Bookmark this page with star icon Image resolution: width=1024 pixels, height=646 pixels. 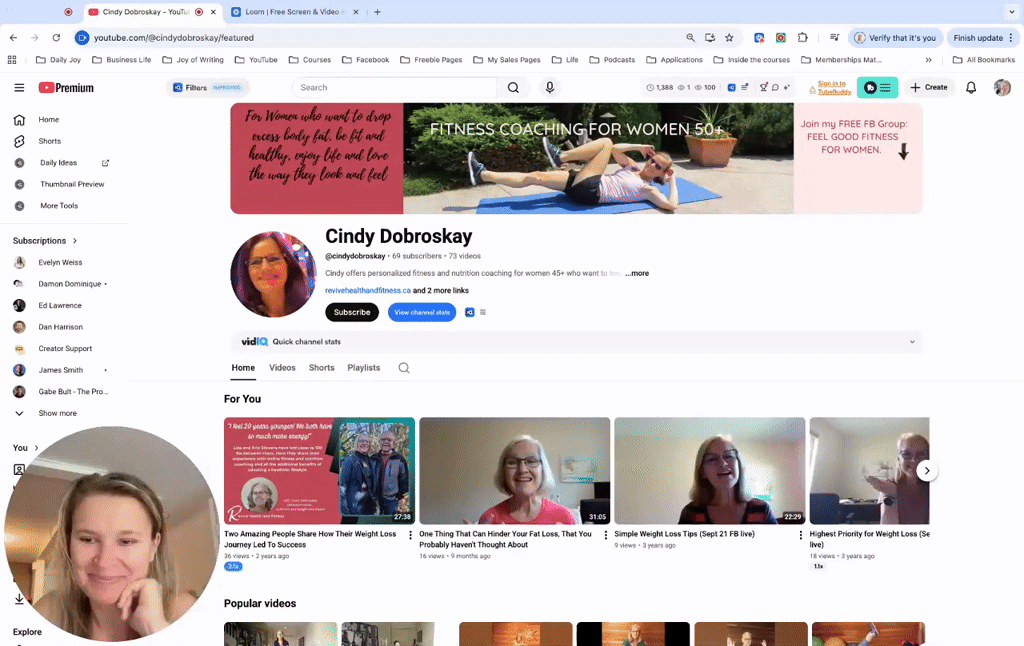pyautogui.click(x=729, y=38)
